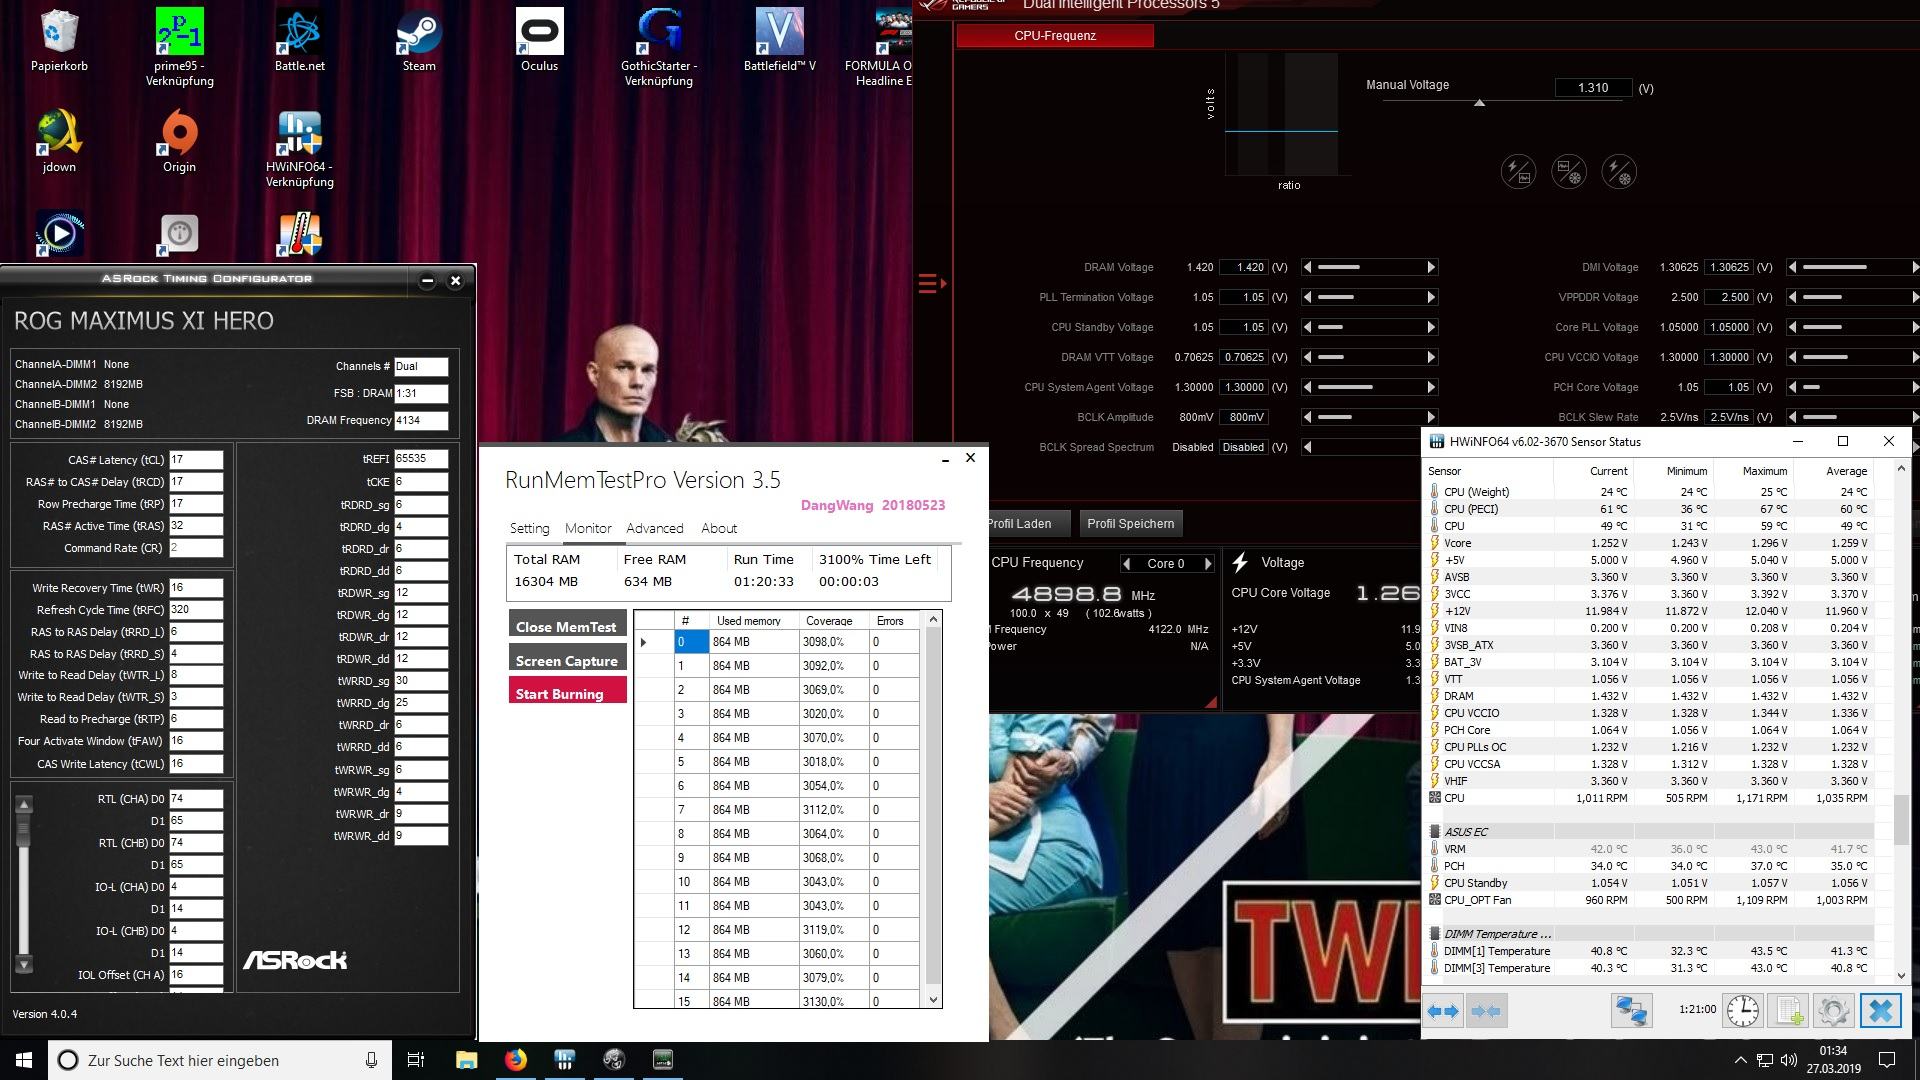
Task: Switch to Setting tab in RunMemTestPro
Action: tap(529, 528)
